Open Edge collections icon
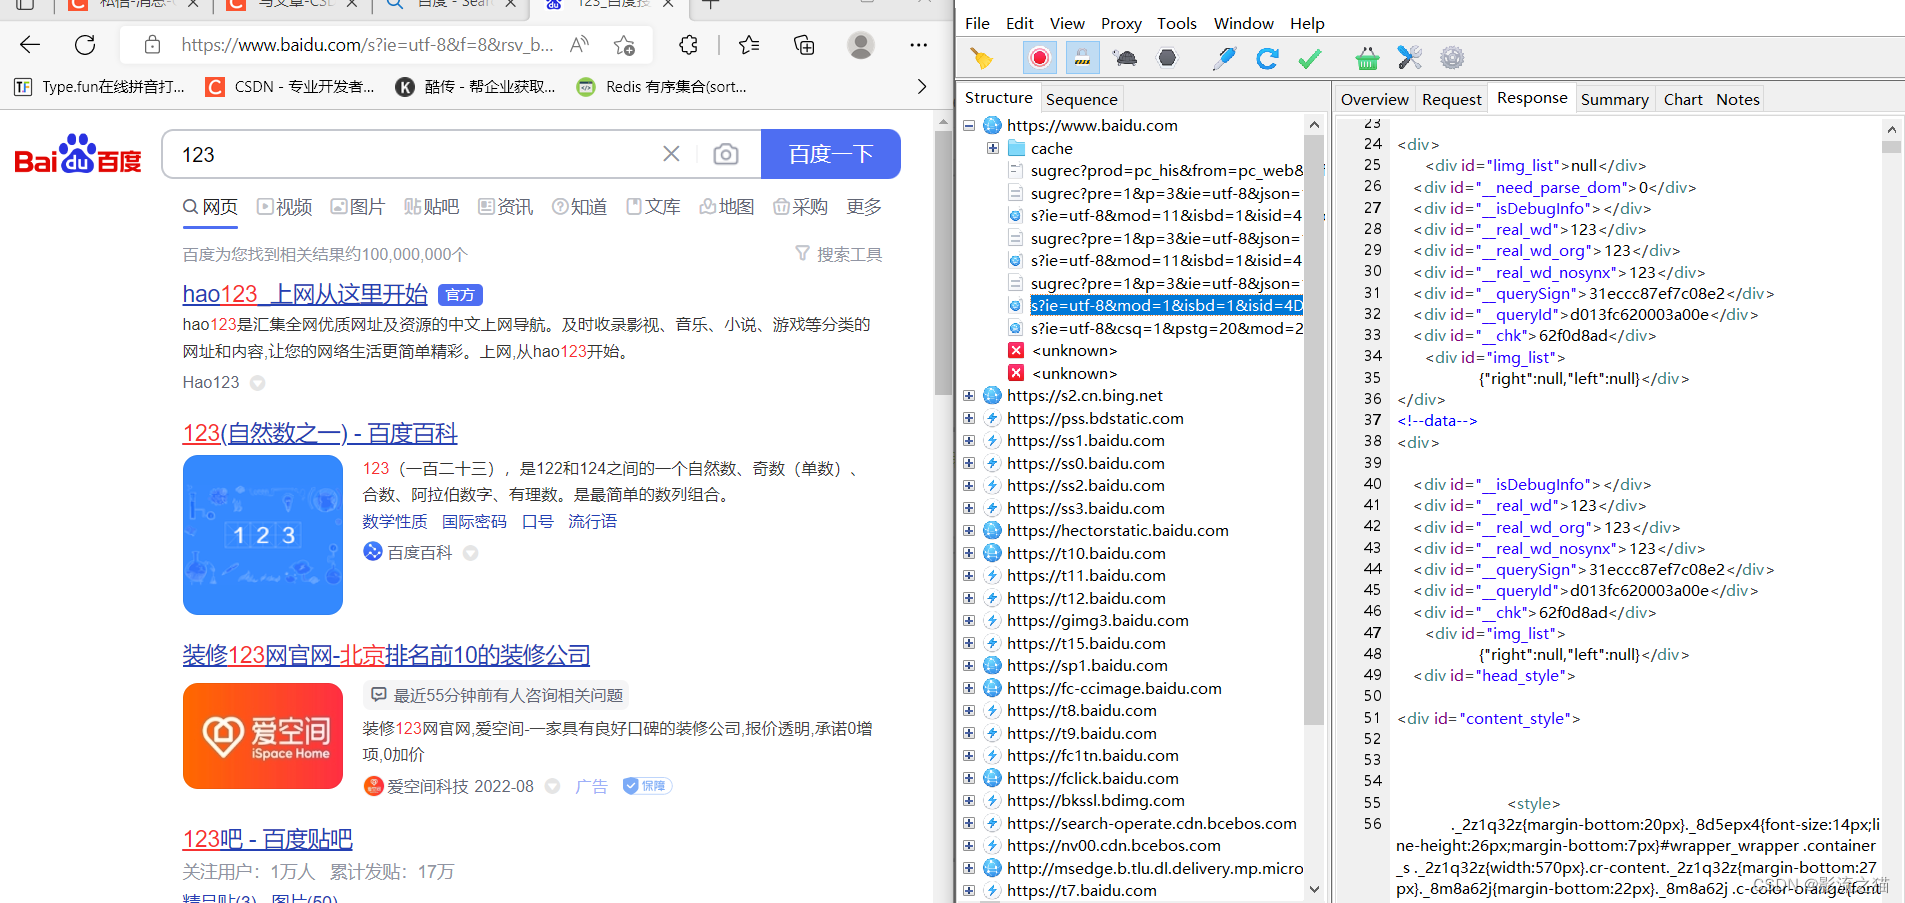 click(x=804, y=44)
